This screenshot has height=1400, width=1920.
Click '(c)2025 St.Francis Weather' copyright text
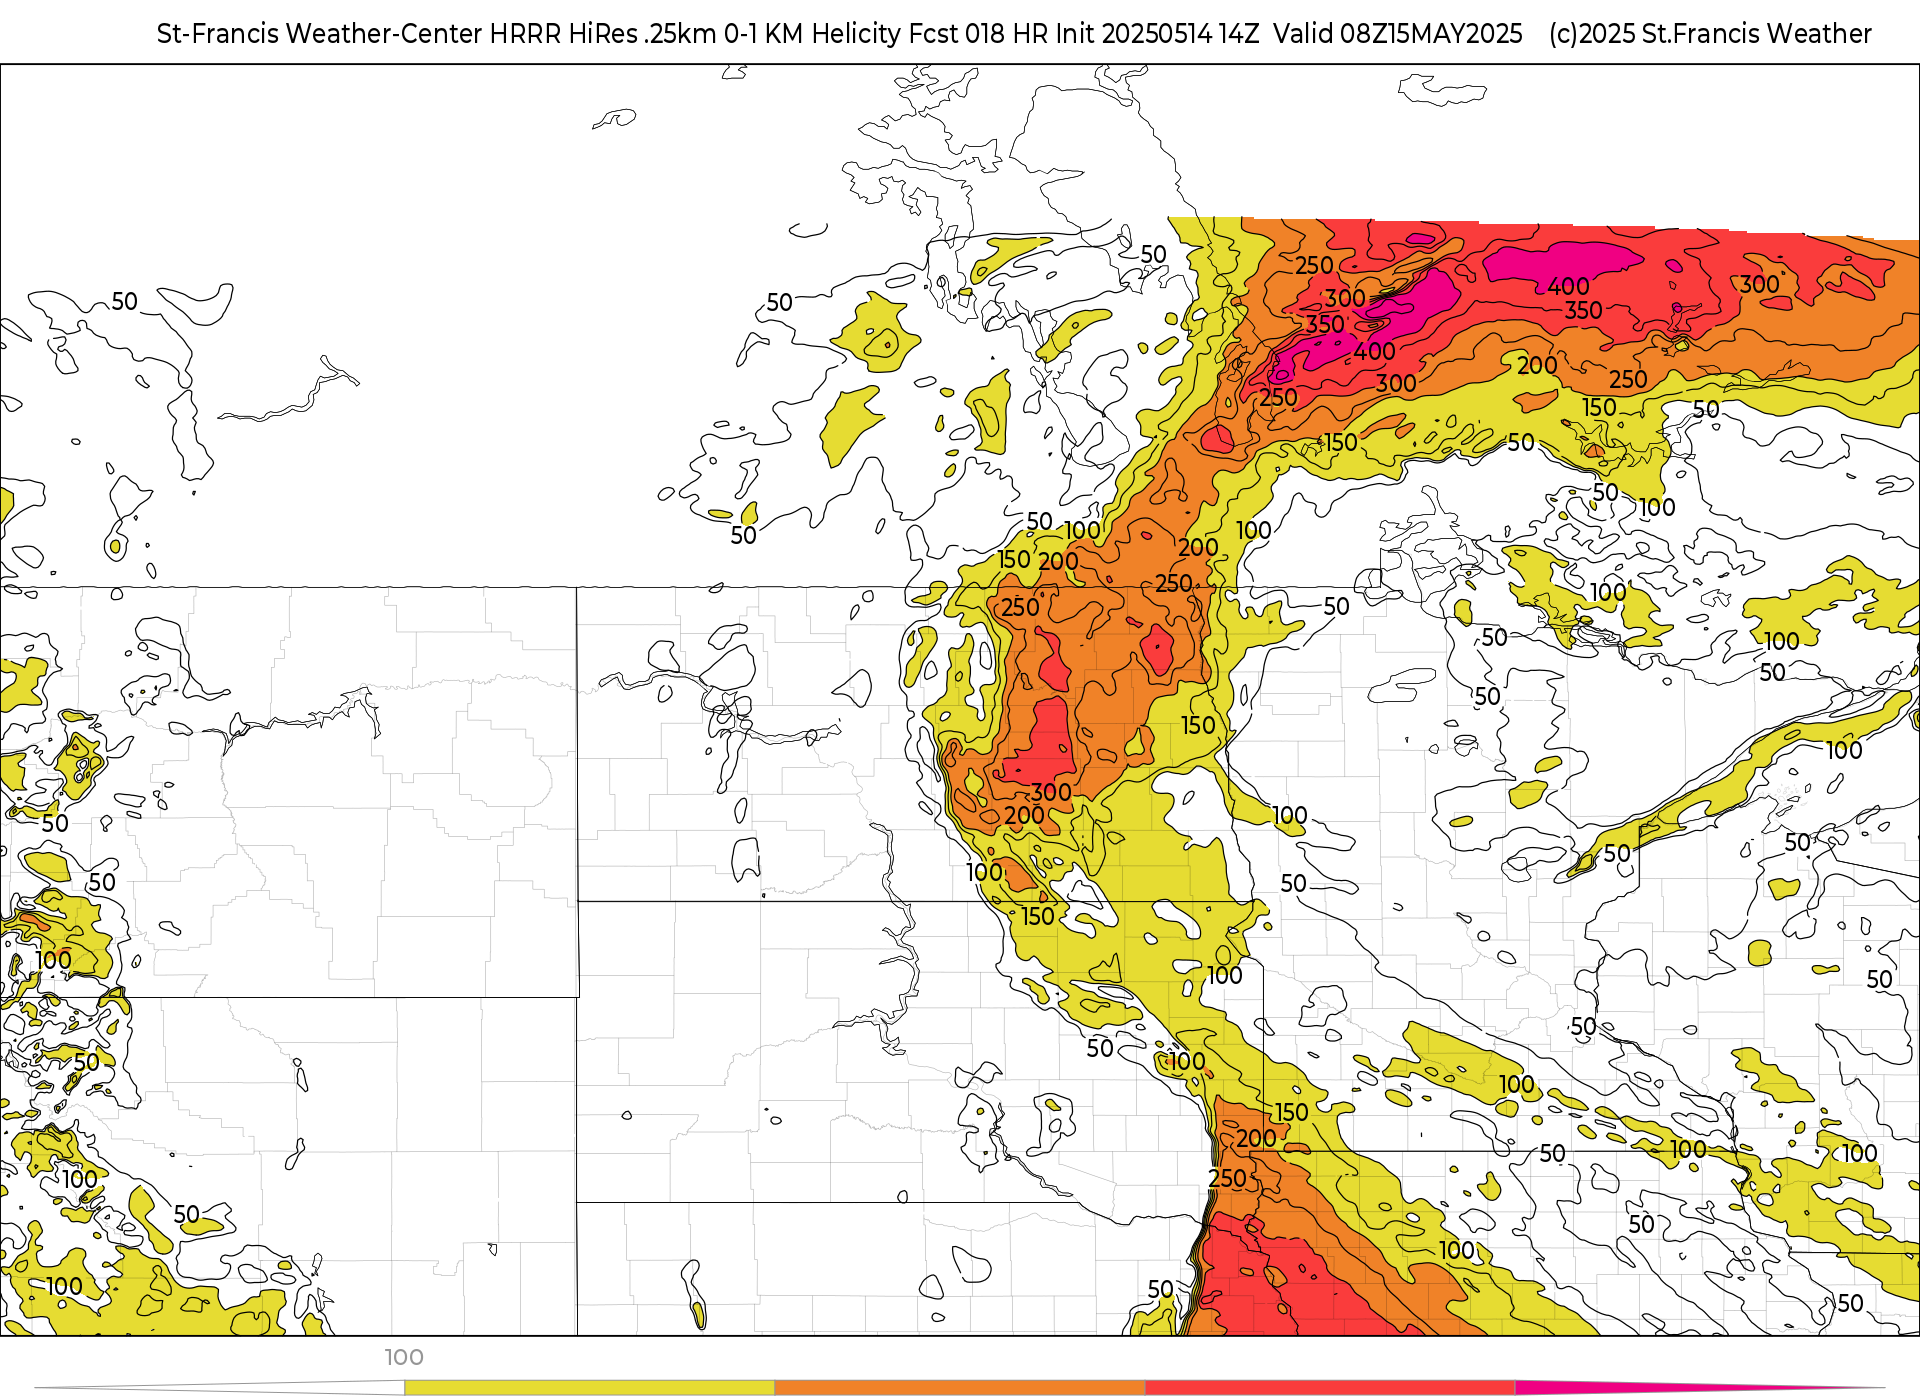pyautogui.click(x=1710, y=34)
